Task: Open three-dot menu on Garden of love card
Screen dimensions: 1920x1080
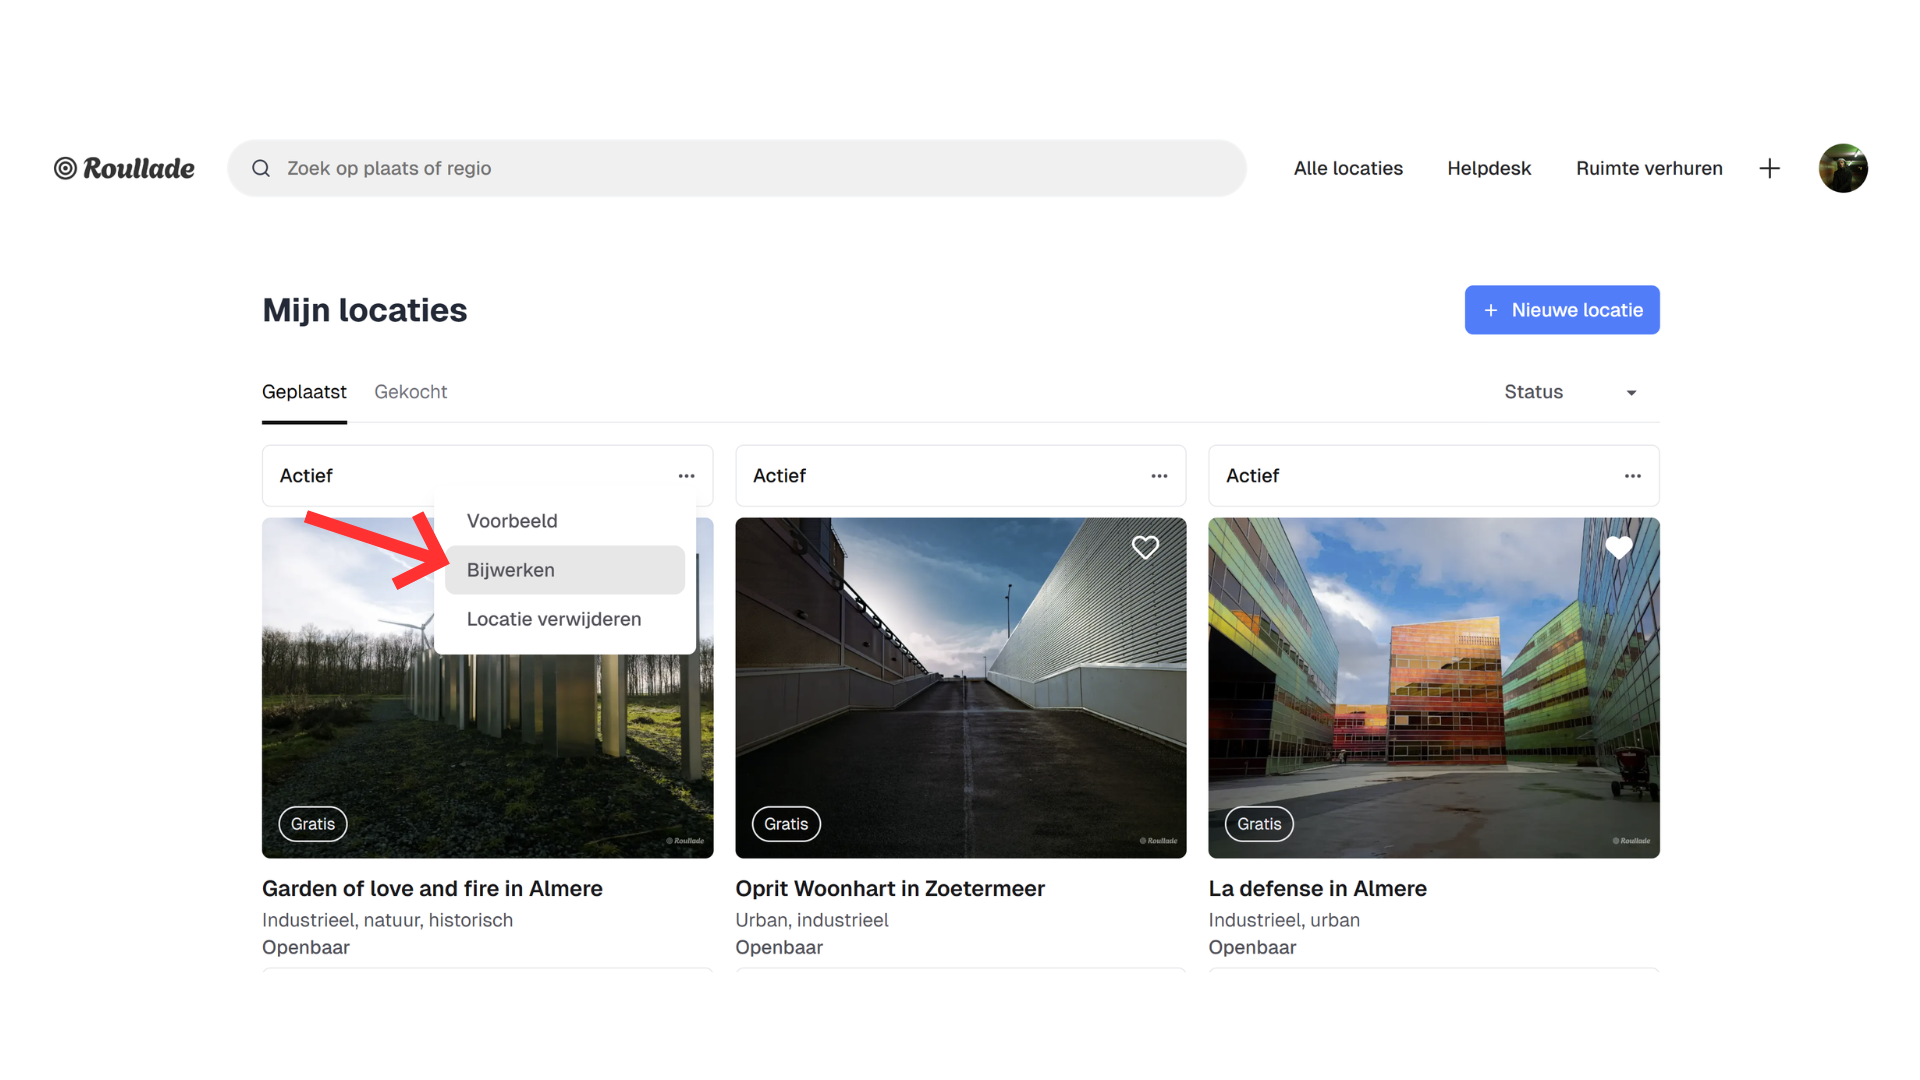Action: [686, 476]
